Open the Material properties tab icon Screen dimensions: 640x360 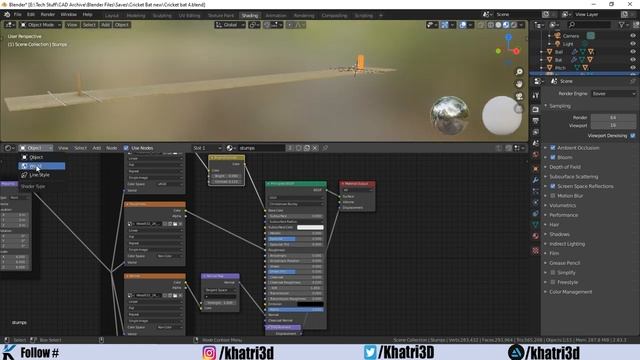[536, 236]
